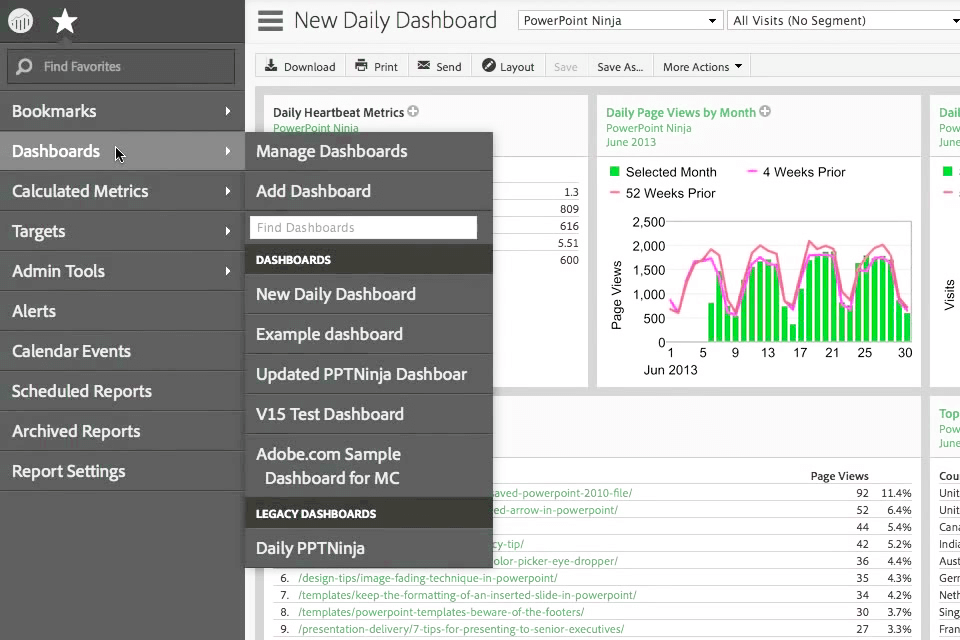Screen dimensions: 960x640
Task: Type in the Find Dashboards search field
Action: 363,227
